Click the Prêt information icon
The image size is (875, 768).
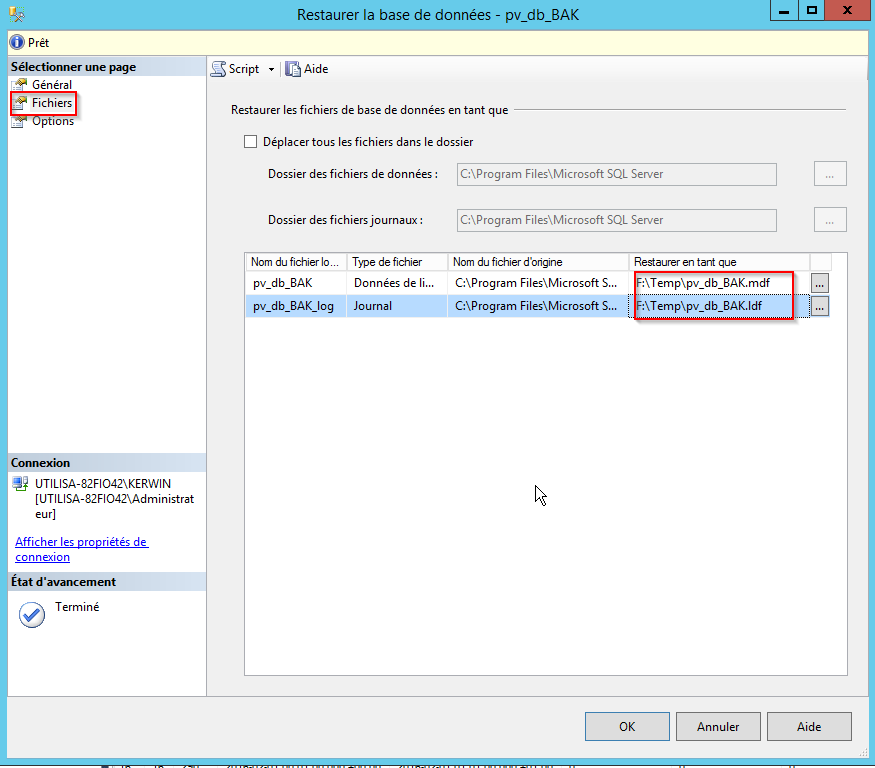16,43
